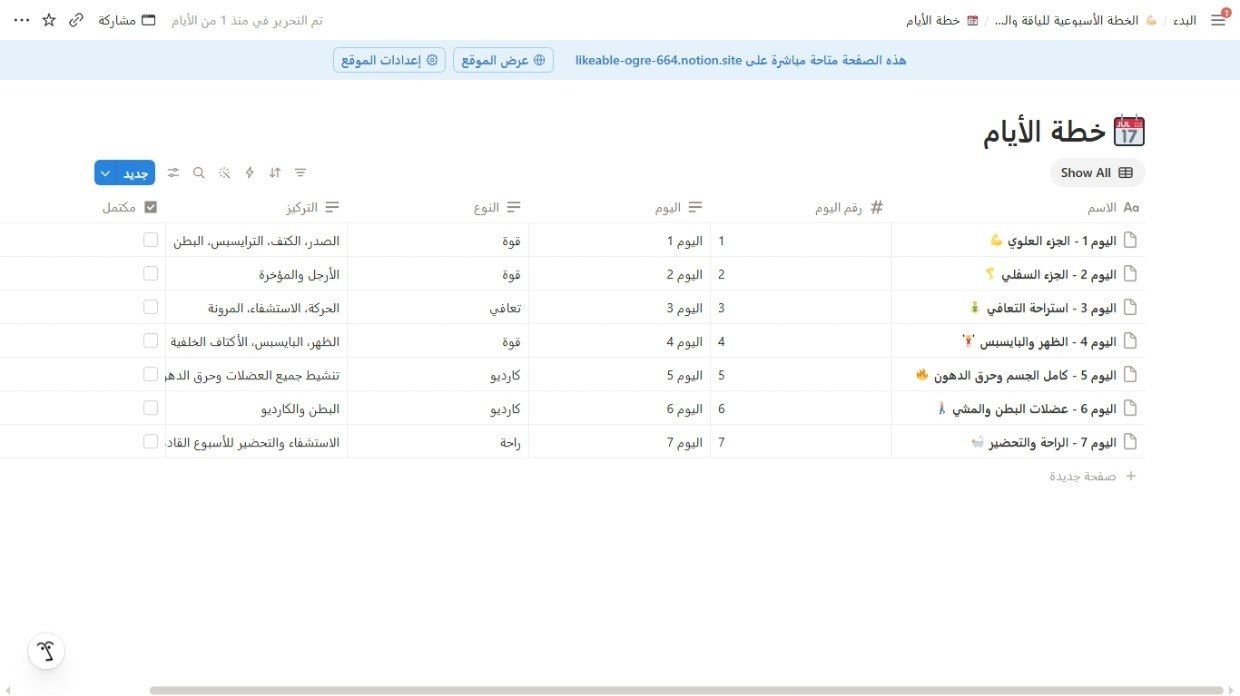Open the view settings sliders icon
The image size is (1240, 696).
(x=174, y=173)
